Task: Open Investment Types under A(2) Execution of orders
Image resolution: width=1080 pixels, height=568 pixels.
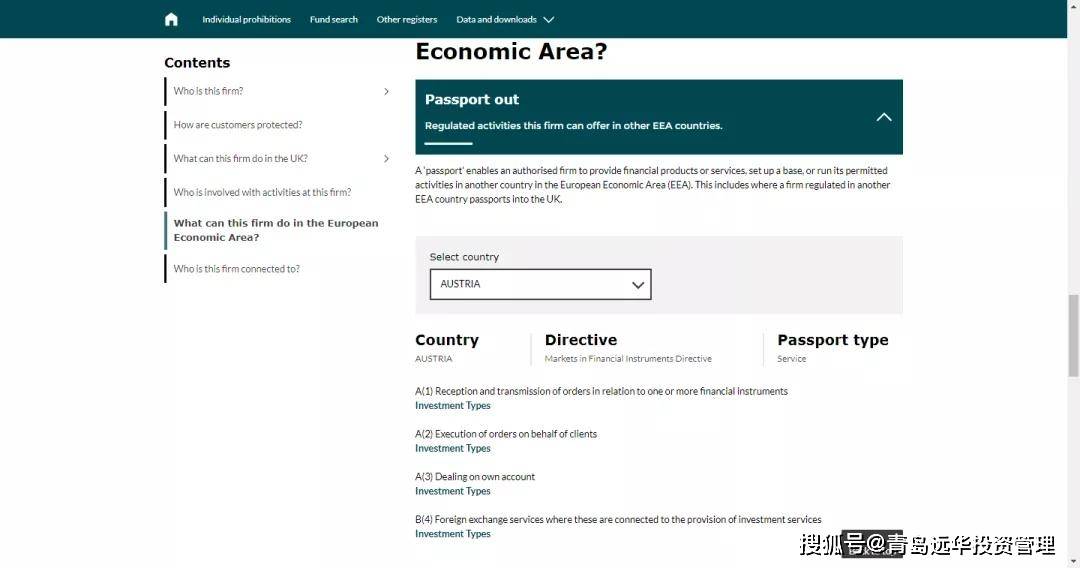Action: [453, 449]
